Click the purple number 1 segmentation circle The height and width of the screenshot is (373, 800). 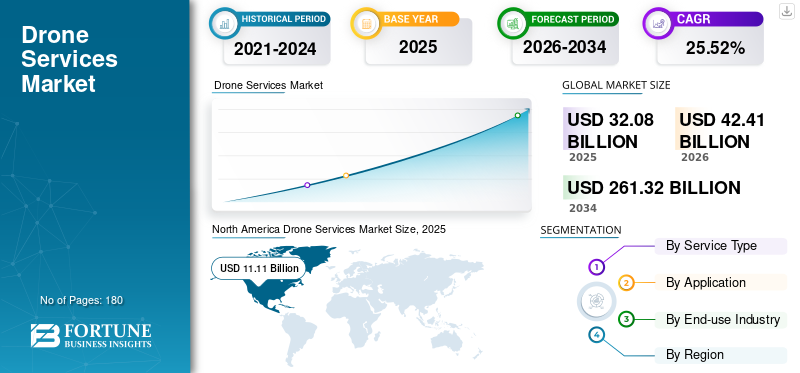click(x=596, y=266)
